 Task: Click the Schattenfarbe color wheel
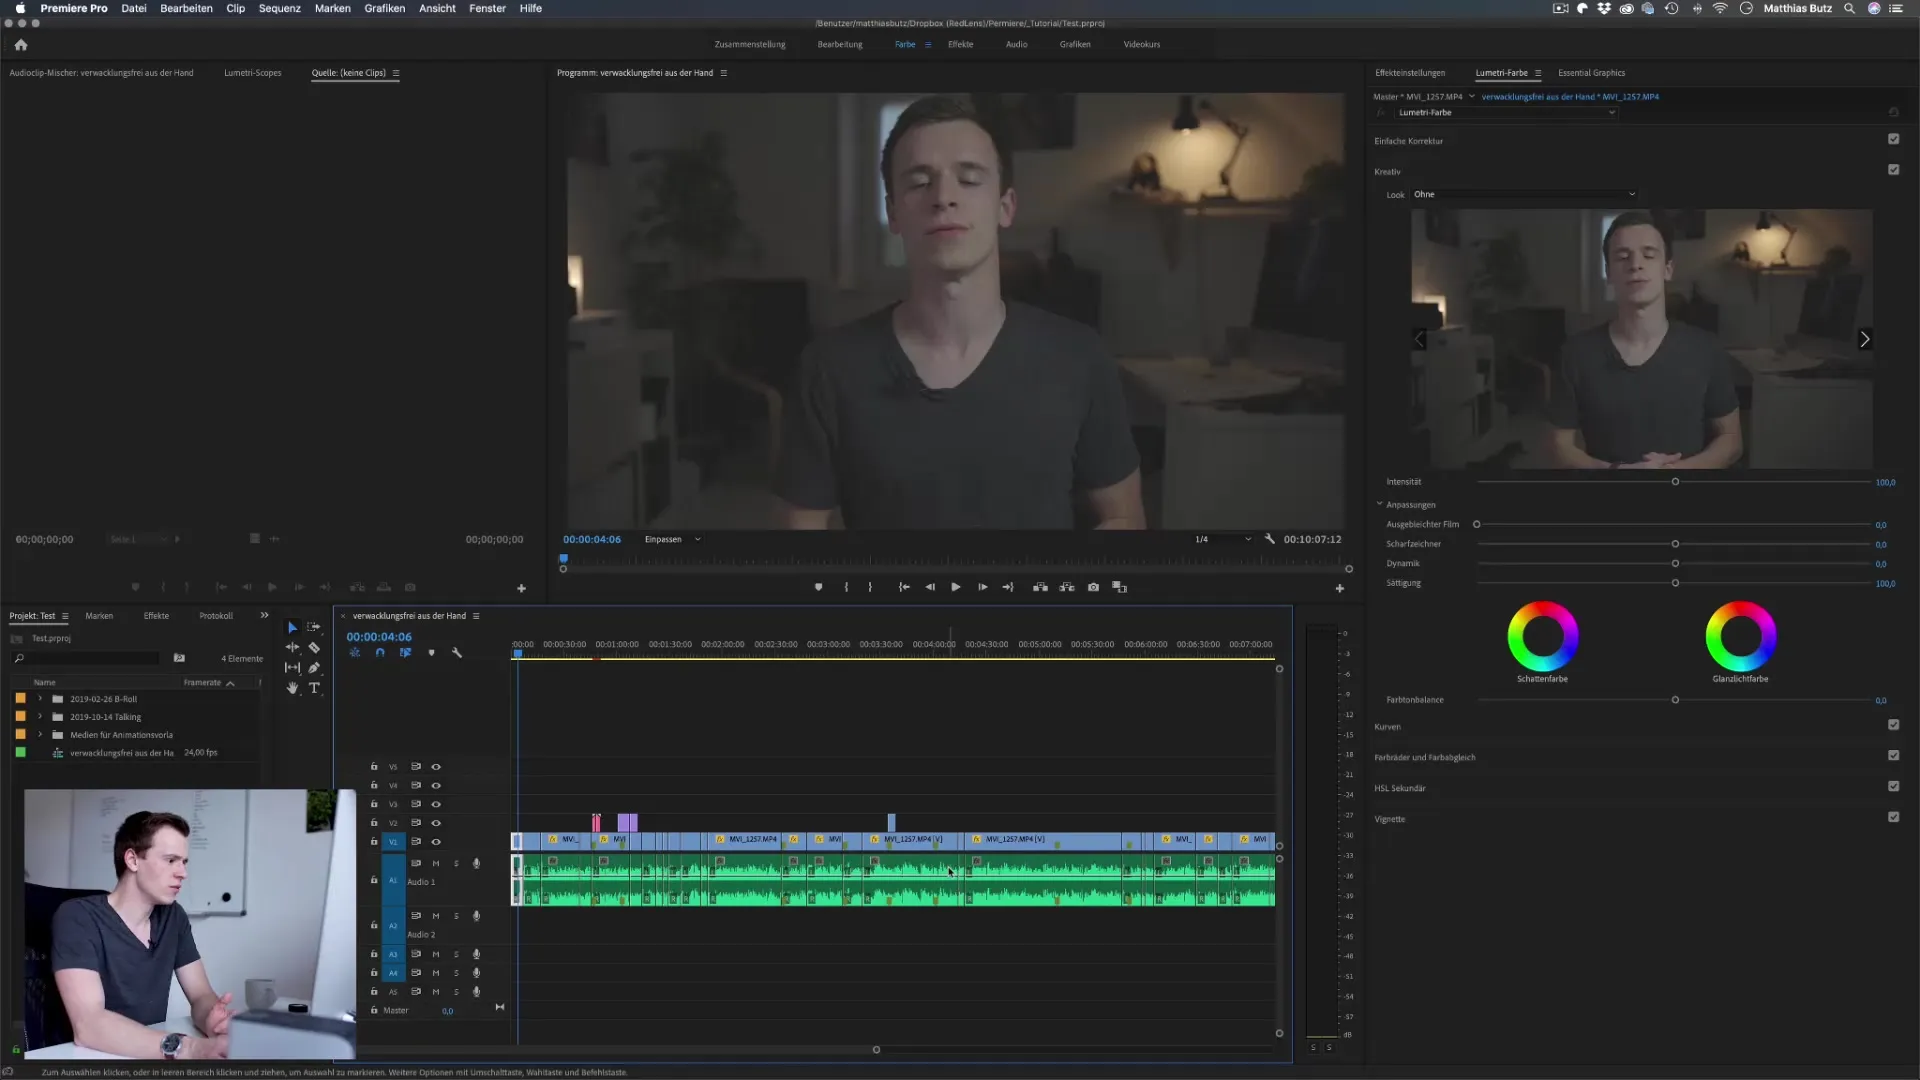(x=1542, y=636)
